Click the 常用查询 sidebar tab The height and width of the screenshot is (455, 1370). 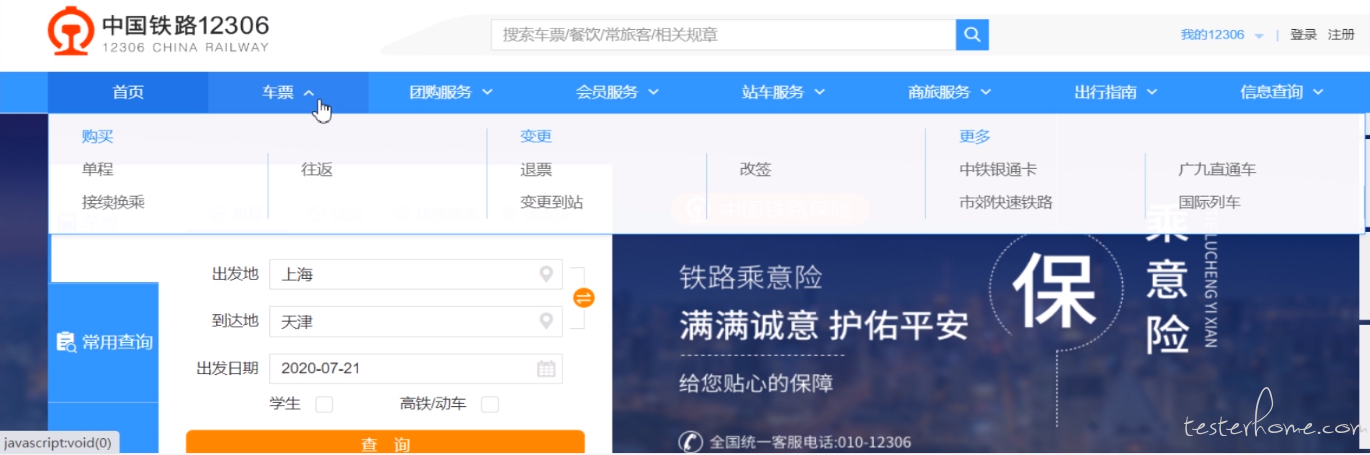103,342
